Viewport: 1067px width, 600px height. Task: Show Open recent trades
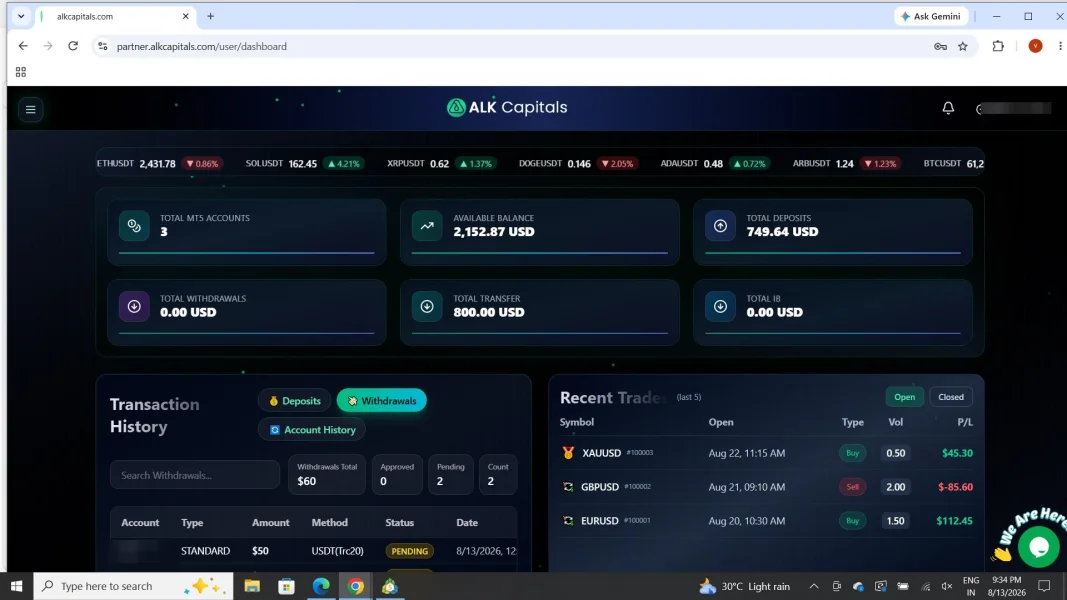pyautogui.click(x=904, y=397)
